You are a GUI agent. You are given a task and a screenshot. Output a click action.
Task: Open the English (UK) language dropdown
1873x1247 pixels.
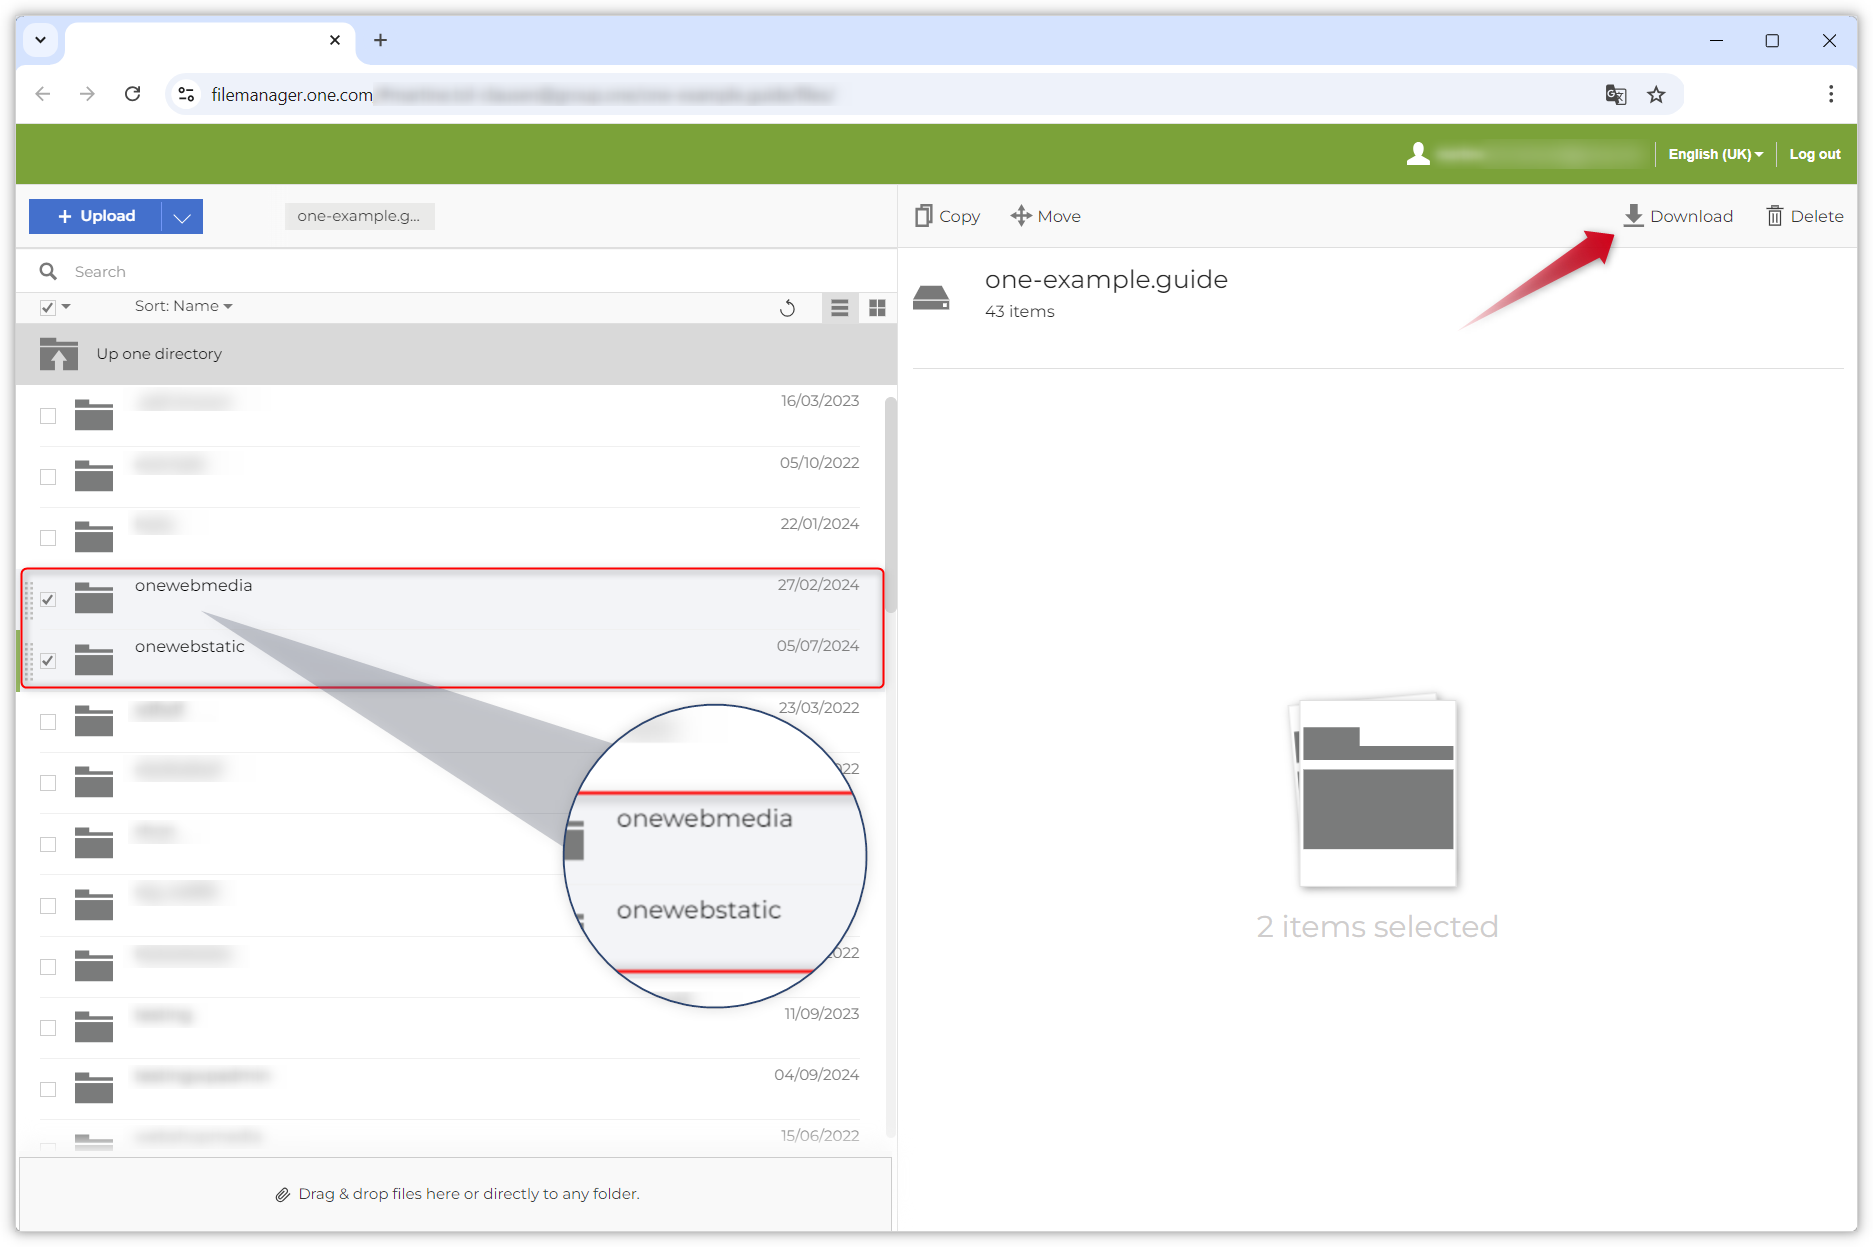click(x=1714, y=154)
